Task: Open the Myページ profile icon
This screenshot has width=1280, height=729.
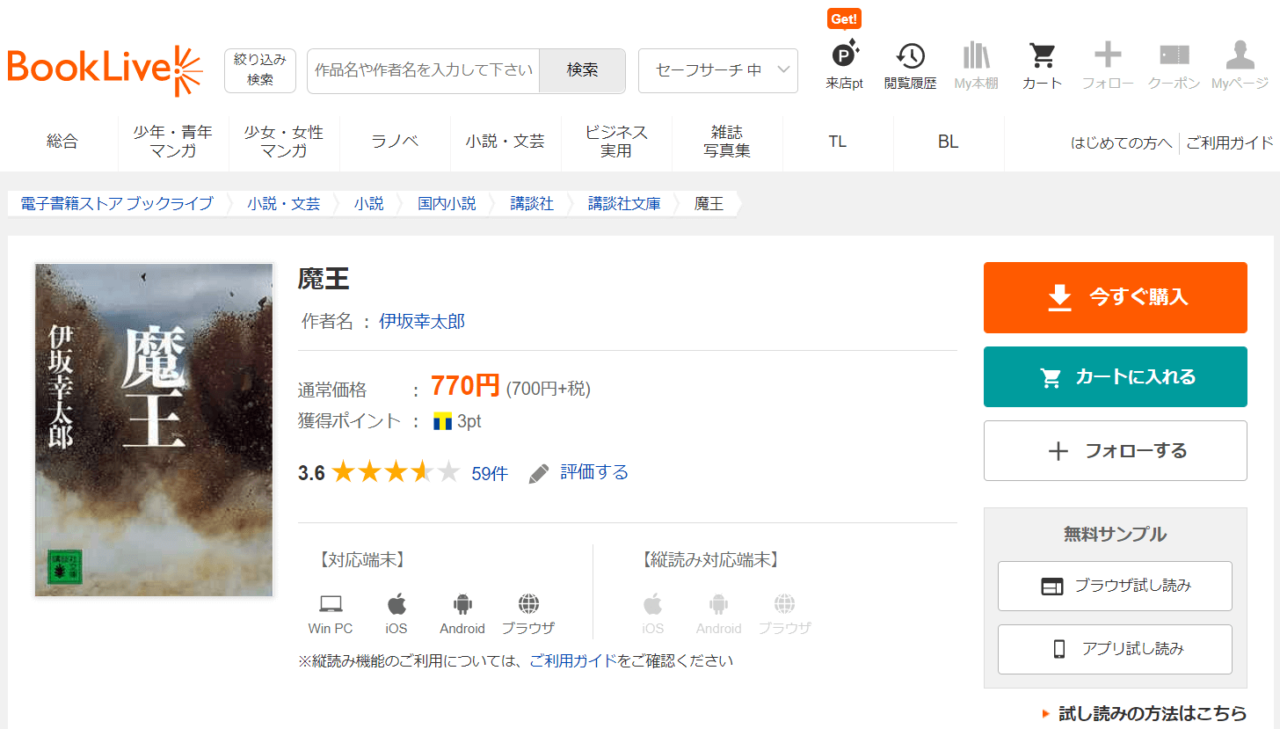Action: [1240, 65]
